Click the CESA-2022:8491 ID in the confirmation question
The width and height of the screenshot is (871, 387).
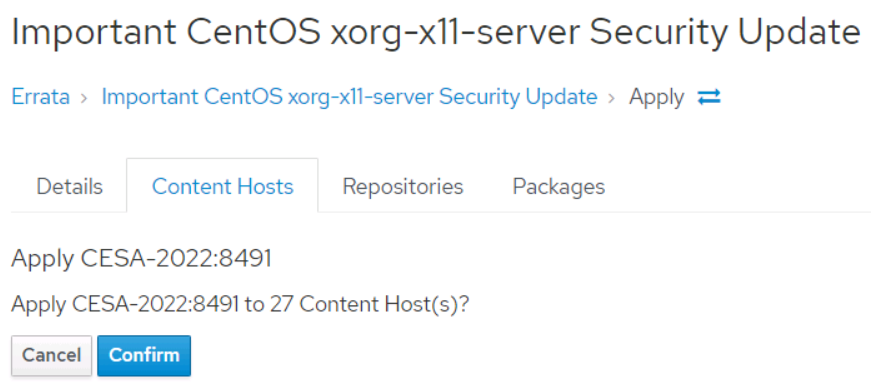pos(156,304)
